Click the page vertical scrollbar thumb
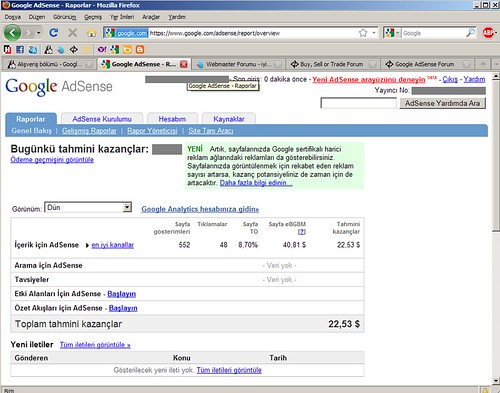 (496, 156)
